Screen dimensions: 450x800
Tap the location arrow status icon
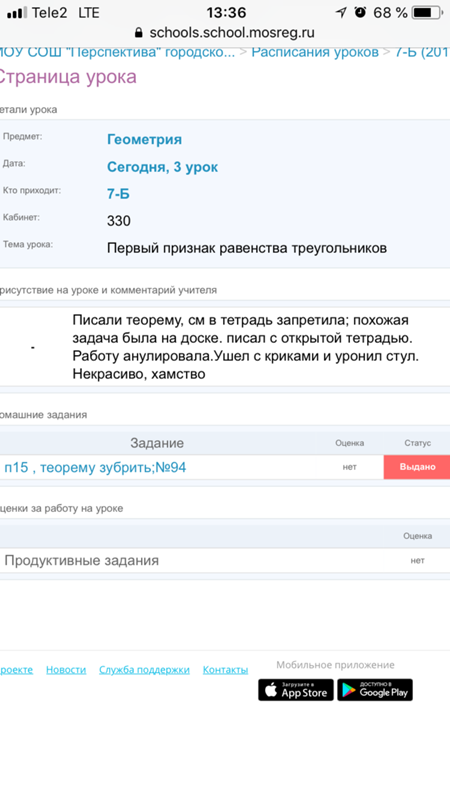pos(340,12)
